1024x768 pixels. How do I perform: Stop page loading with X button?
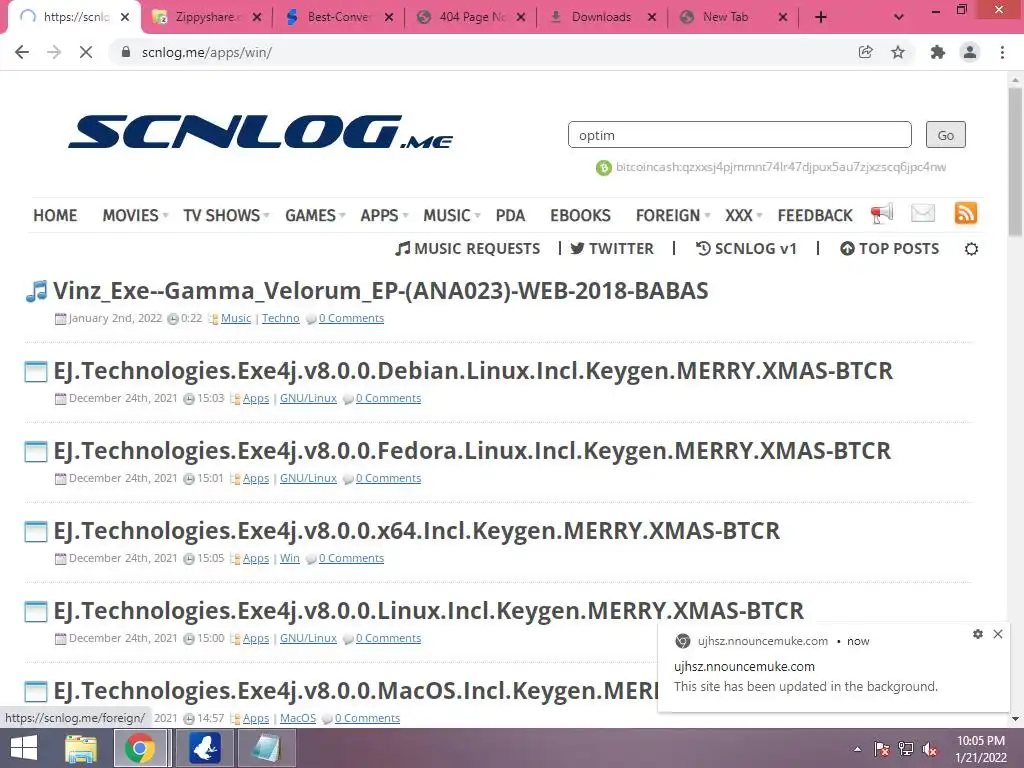[x=86, y=52]
